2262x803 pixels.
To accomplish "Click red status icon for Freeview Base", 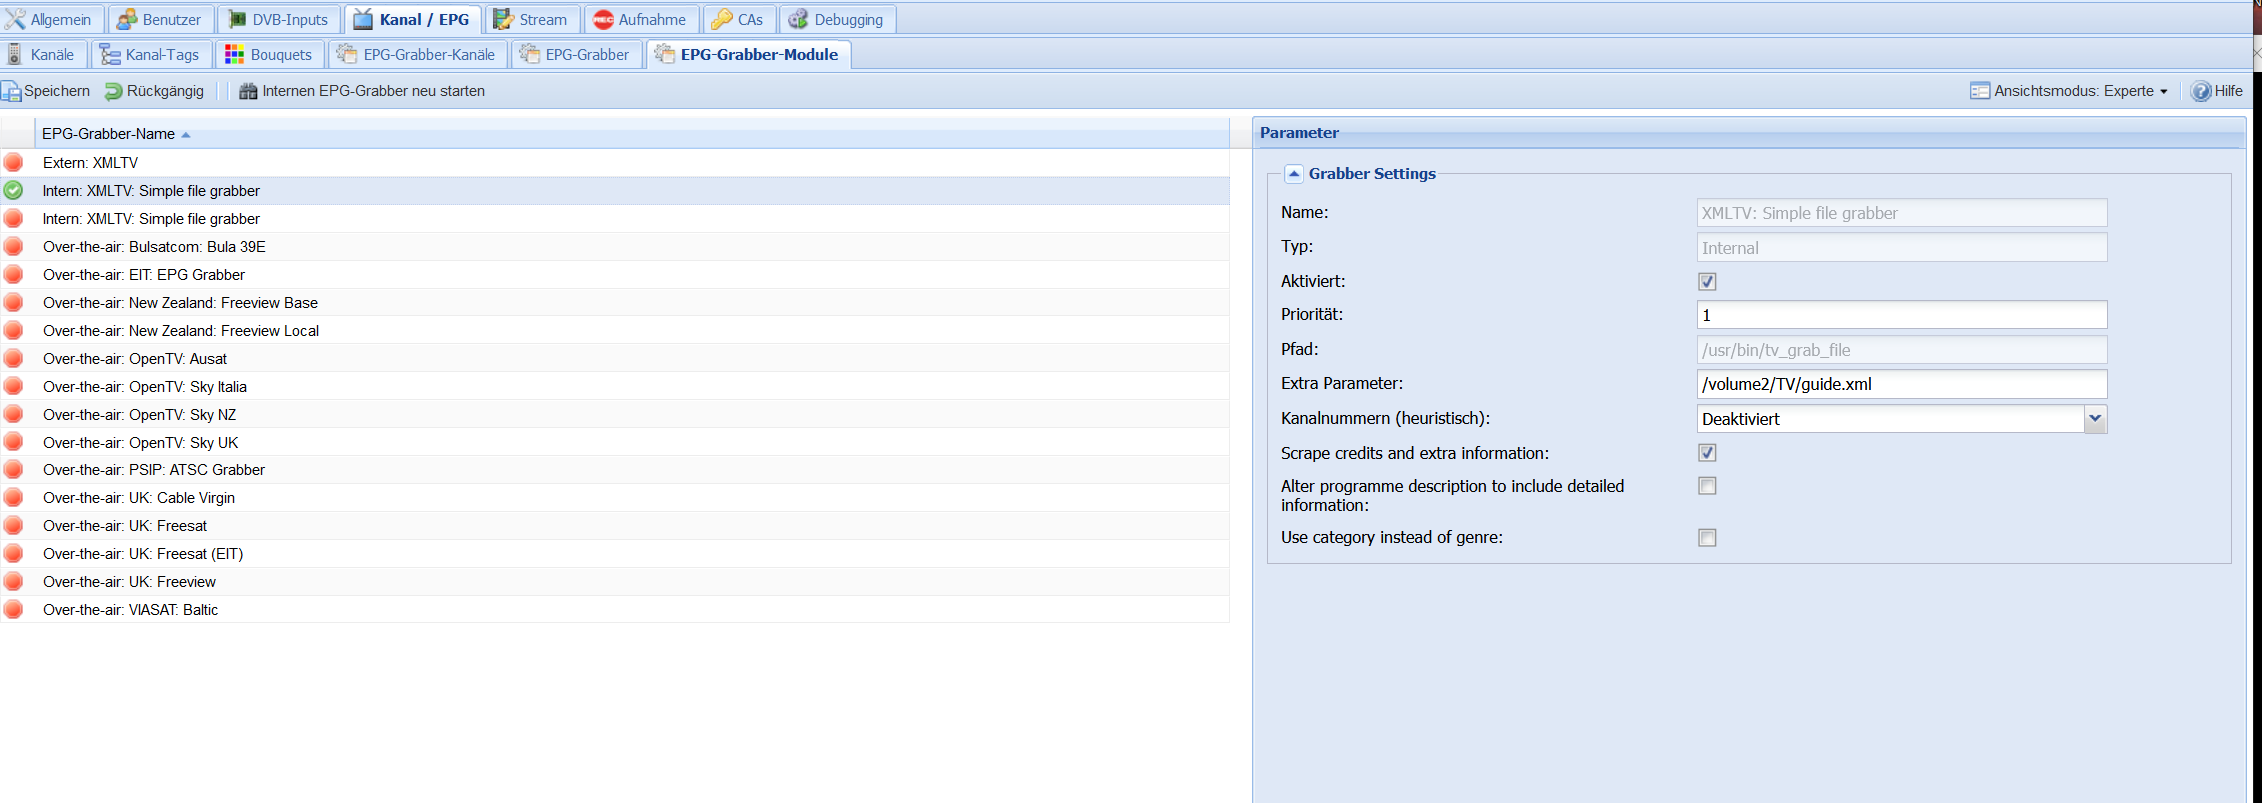I will coord(13,302).
